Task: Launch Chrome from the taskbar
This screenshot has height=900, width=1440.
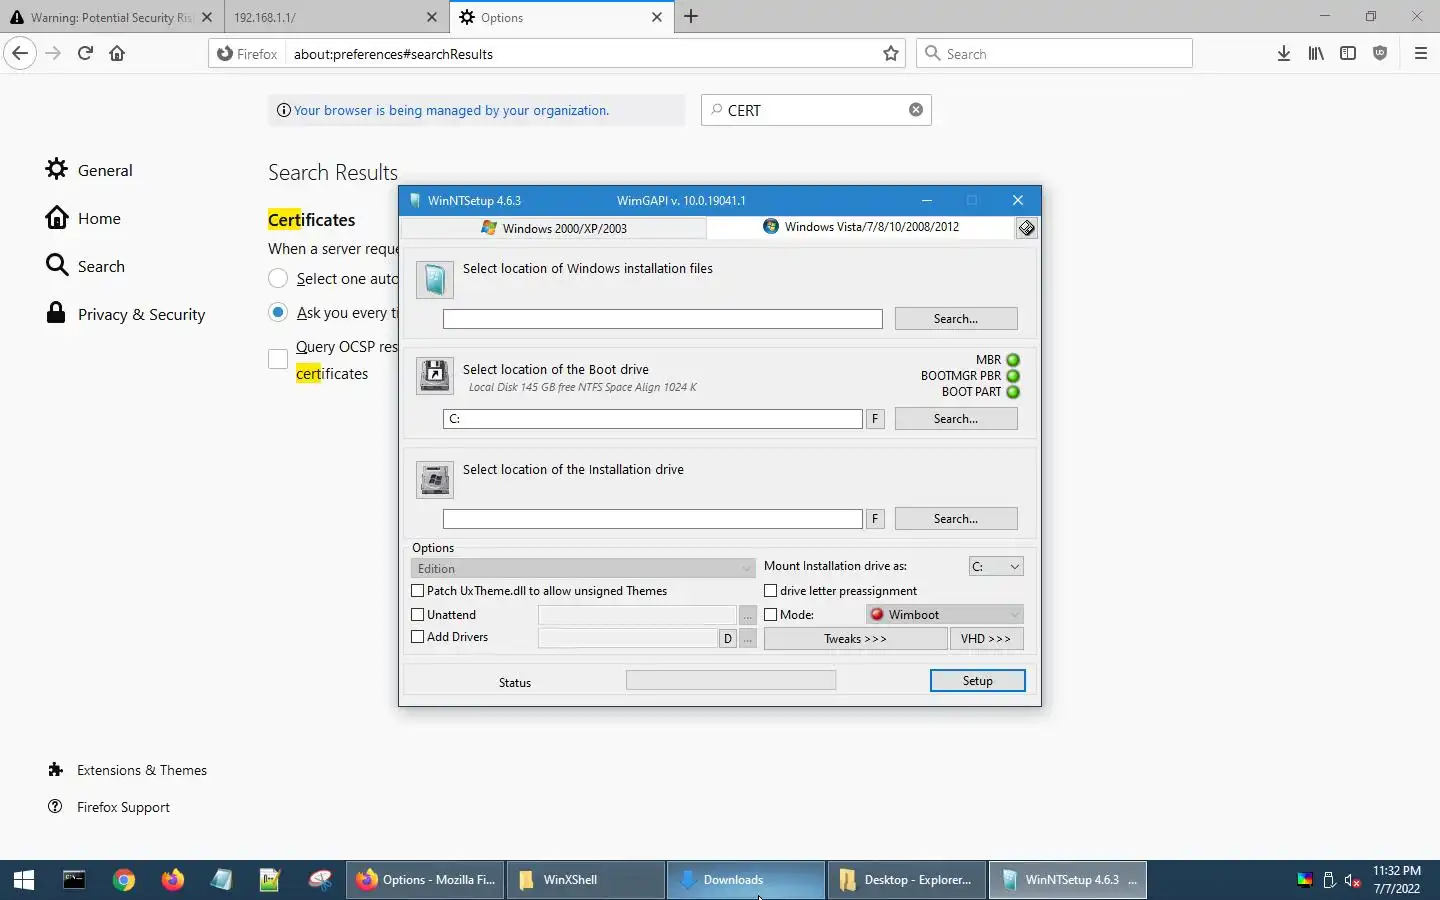Action: [124, 880]
